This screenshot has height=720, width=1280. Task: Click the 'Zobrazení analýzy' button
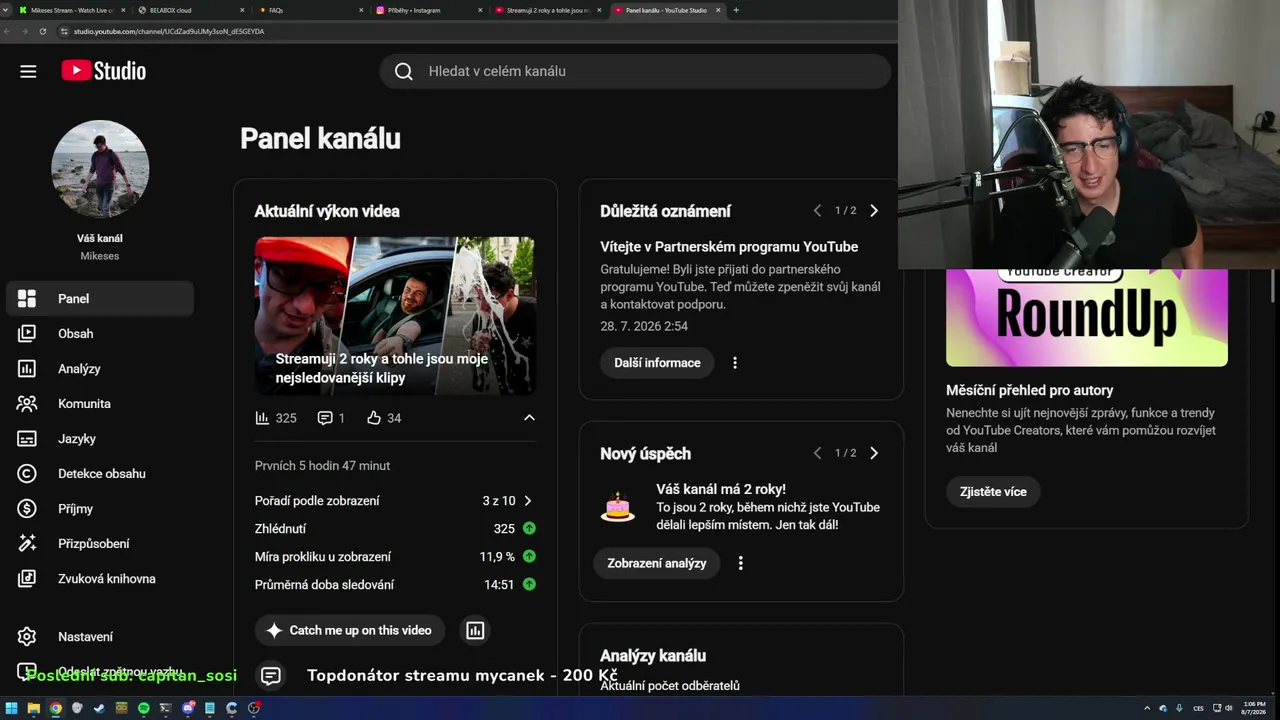(x=657, y=563)
